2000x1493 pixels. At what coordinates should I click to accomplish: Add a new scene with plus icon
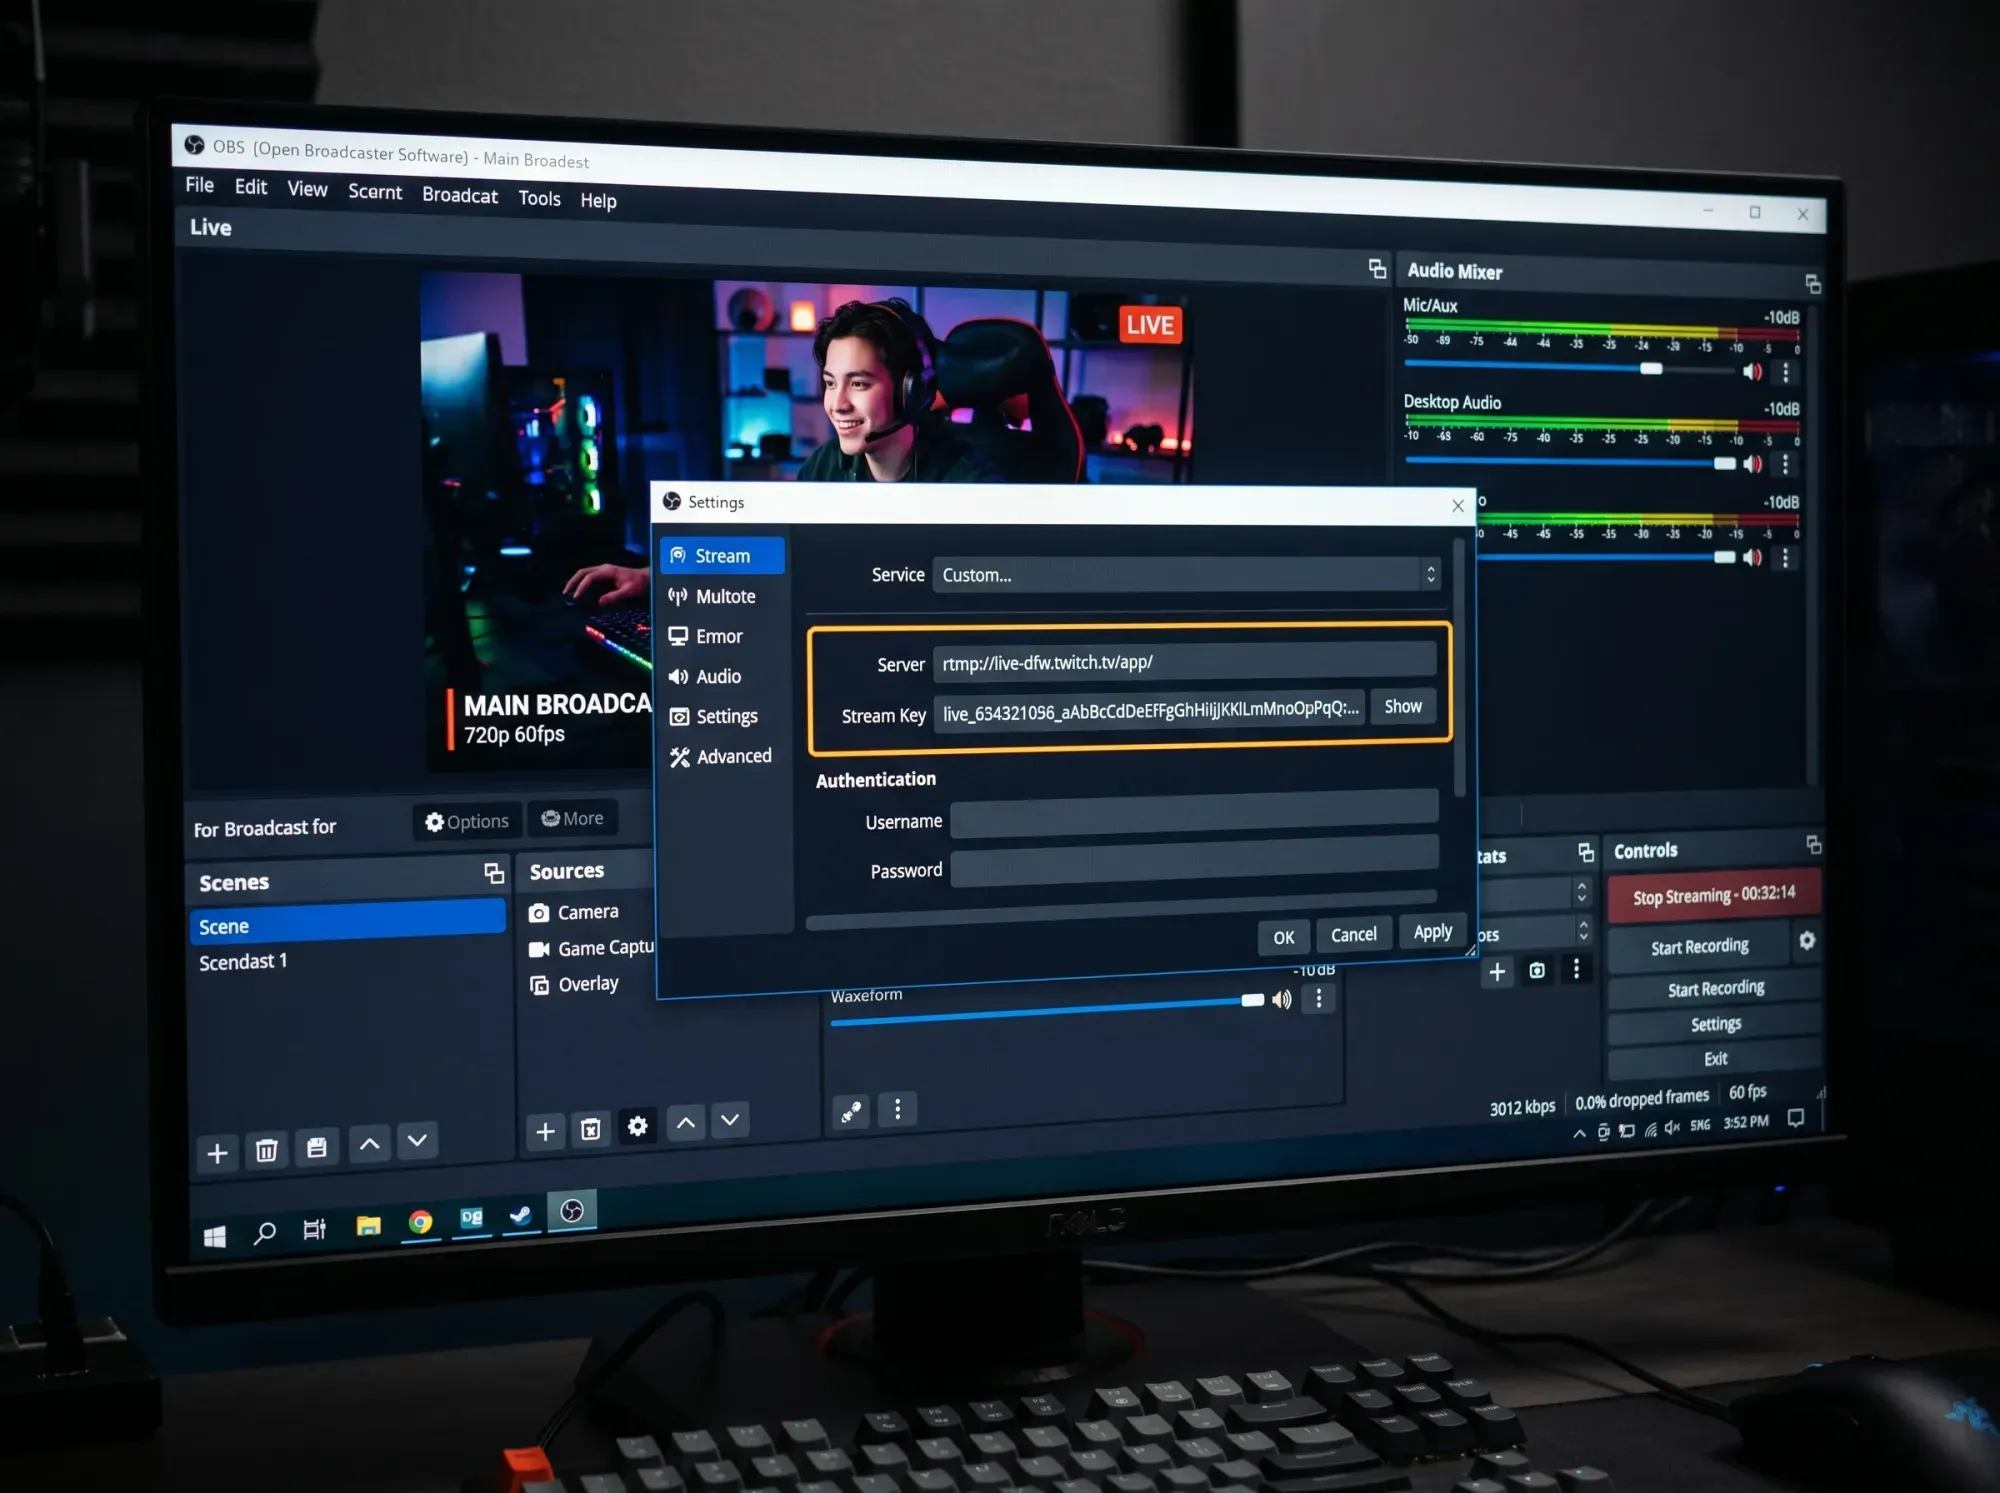[x=217, y=1153]
